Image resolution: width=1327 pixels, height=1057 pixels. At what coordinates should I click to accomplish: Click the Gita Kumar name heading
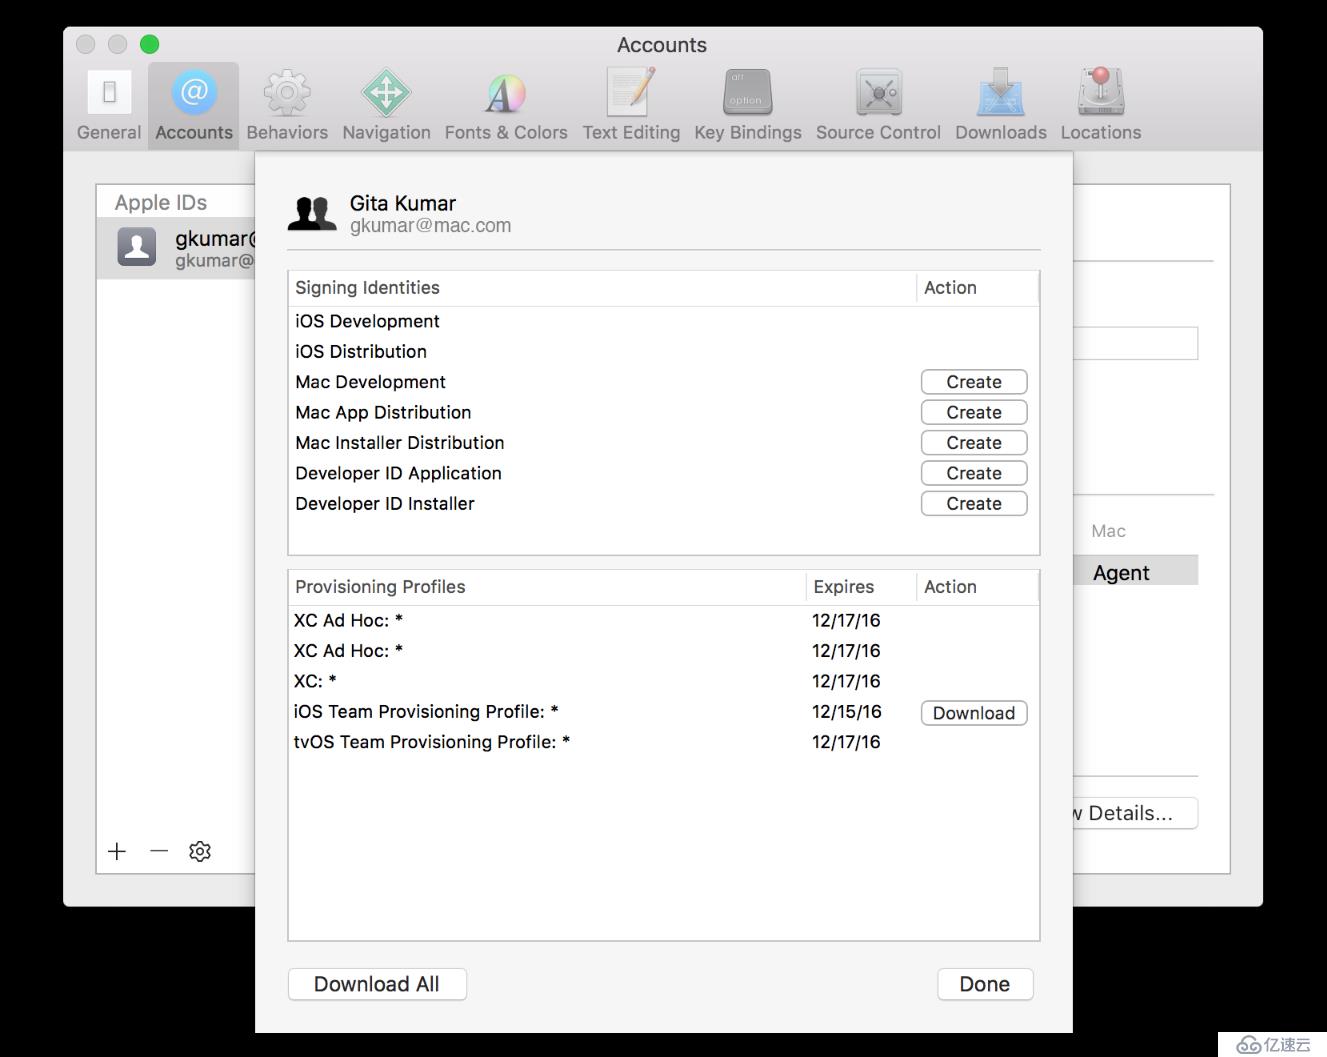click(403, 203)
